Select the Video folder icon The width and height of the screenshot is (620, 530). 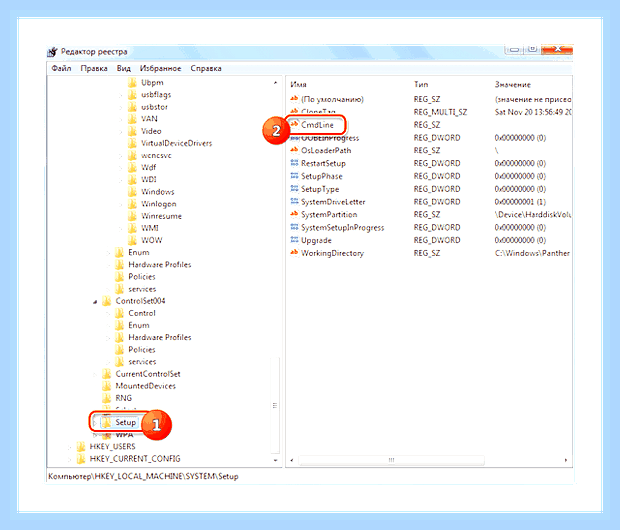[x=132, y=131]
